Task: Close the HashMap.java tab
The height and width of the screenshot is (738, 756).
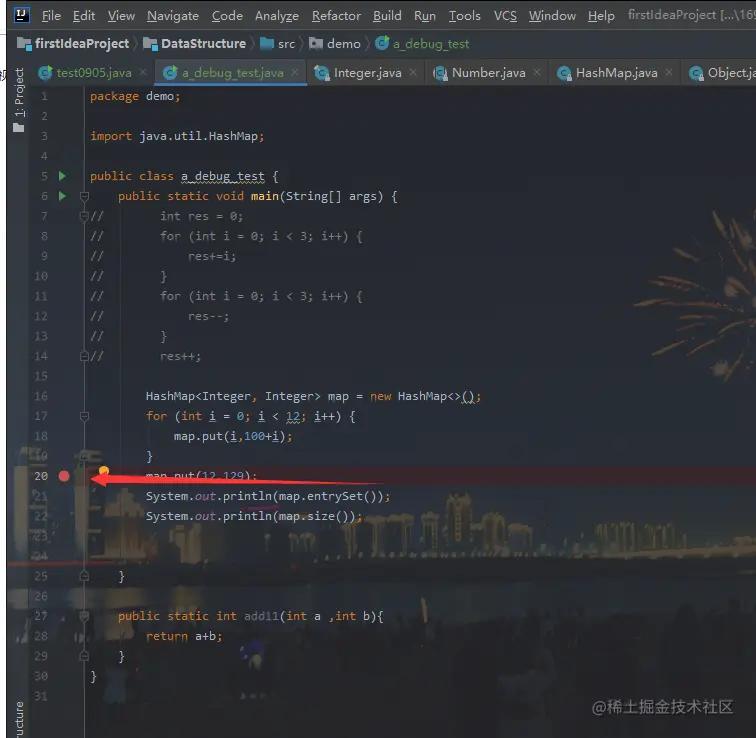Action: pos(669,72)
